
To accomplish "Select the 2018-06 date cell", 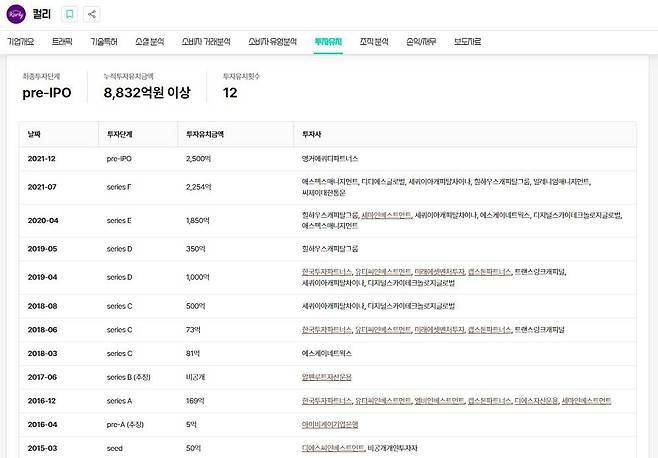I will [42, 330].
